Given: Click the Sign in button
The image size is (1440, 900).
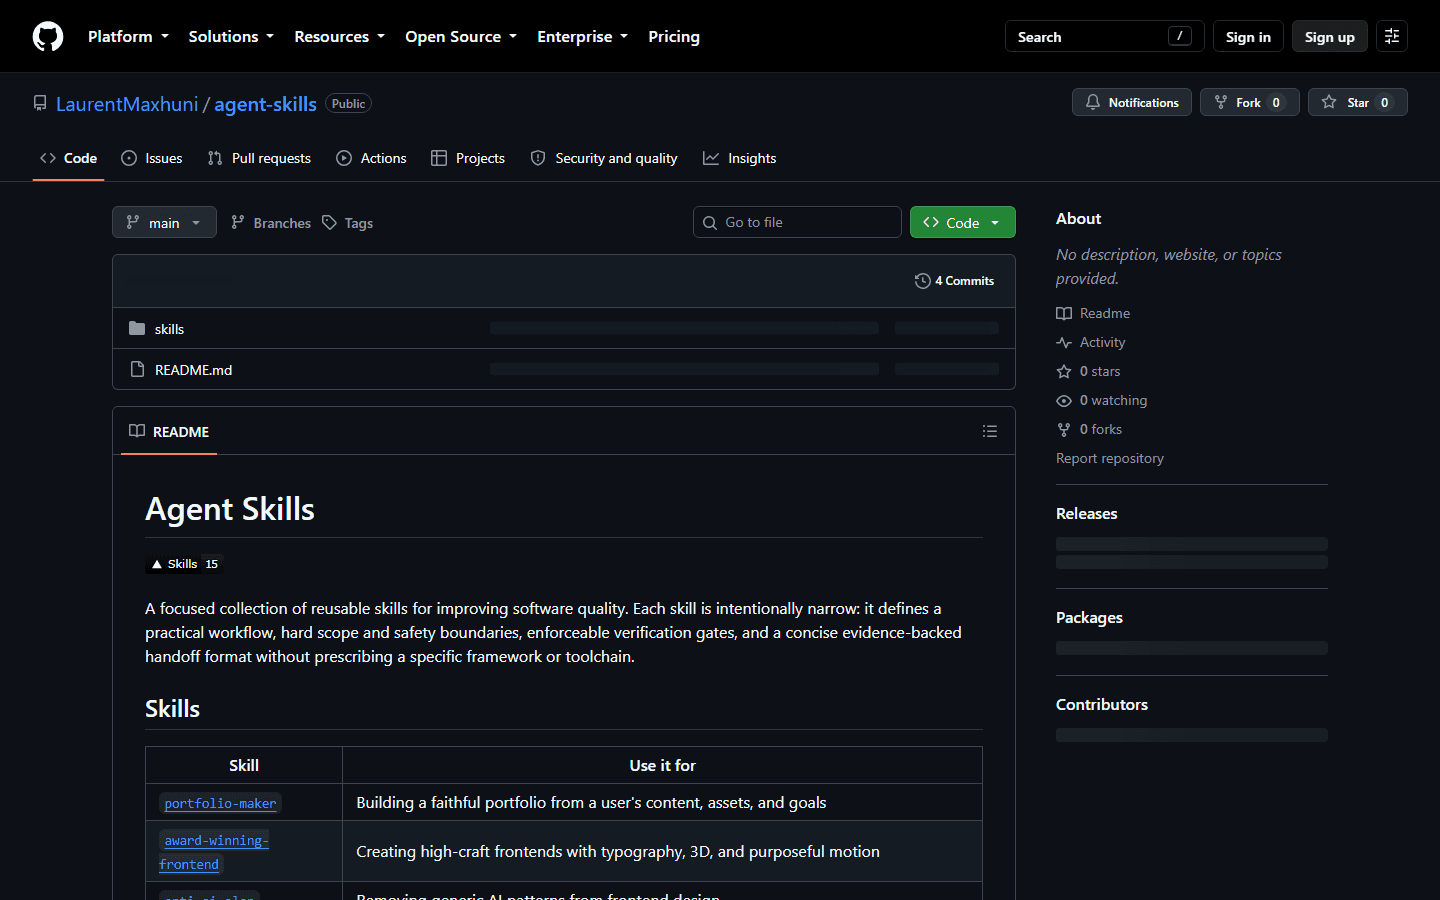Looking at the screenshot, I should [x=1248, y=36].
